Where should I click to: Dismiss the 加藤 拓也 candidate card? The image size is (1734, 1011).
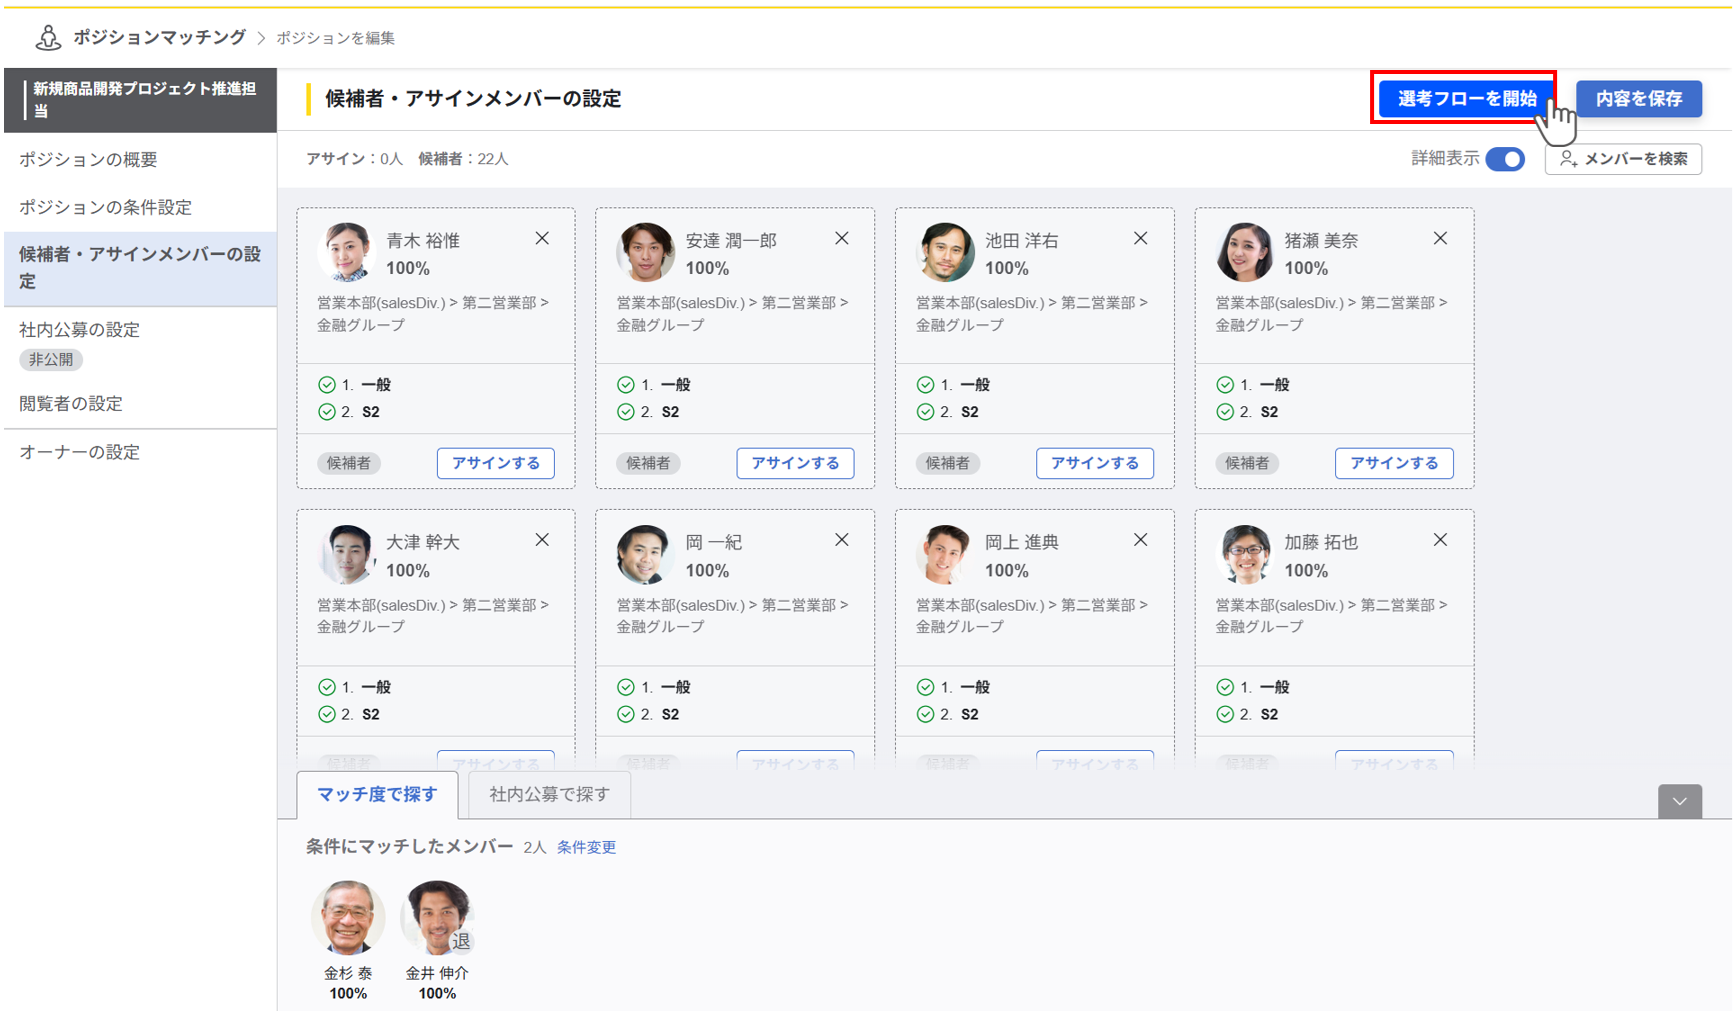tap(1440, 540)
